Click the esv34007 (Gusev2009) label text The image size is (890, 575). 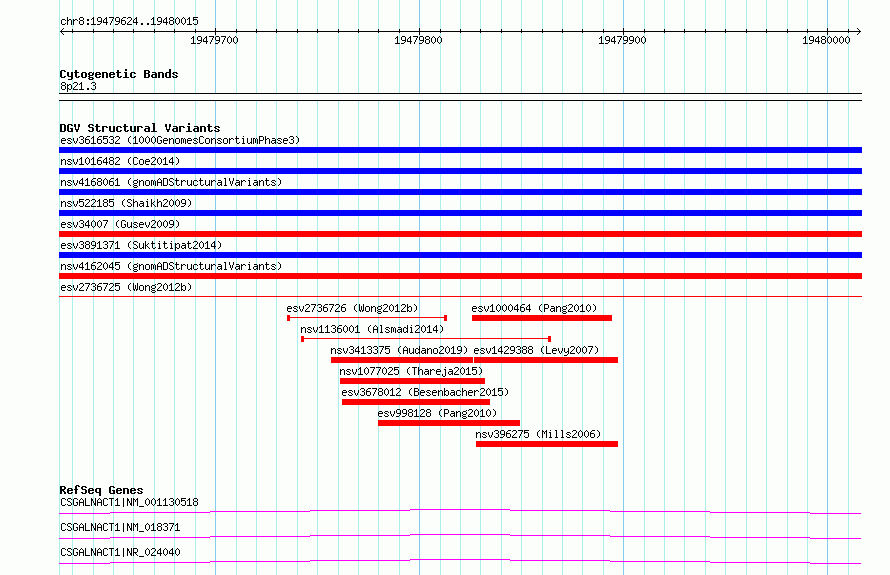point(120,224)
